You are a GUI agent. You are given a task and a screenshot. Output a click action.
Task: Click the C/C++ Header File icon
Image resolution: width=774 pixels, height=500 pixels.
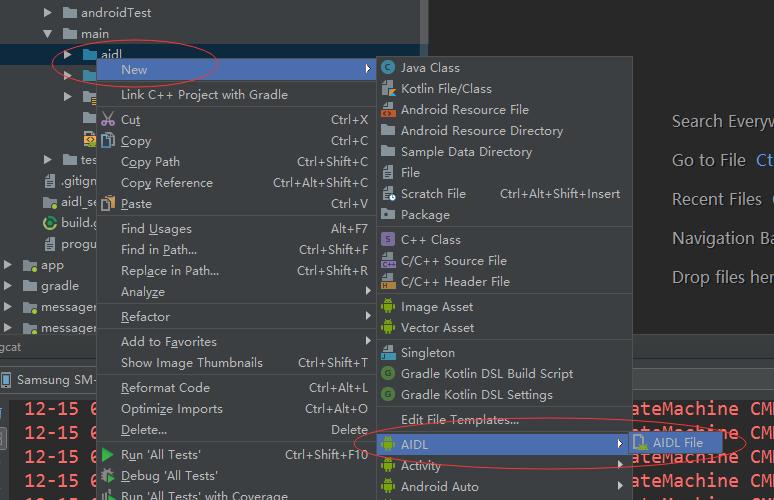click(388, 281)
